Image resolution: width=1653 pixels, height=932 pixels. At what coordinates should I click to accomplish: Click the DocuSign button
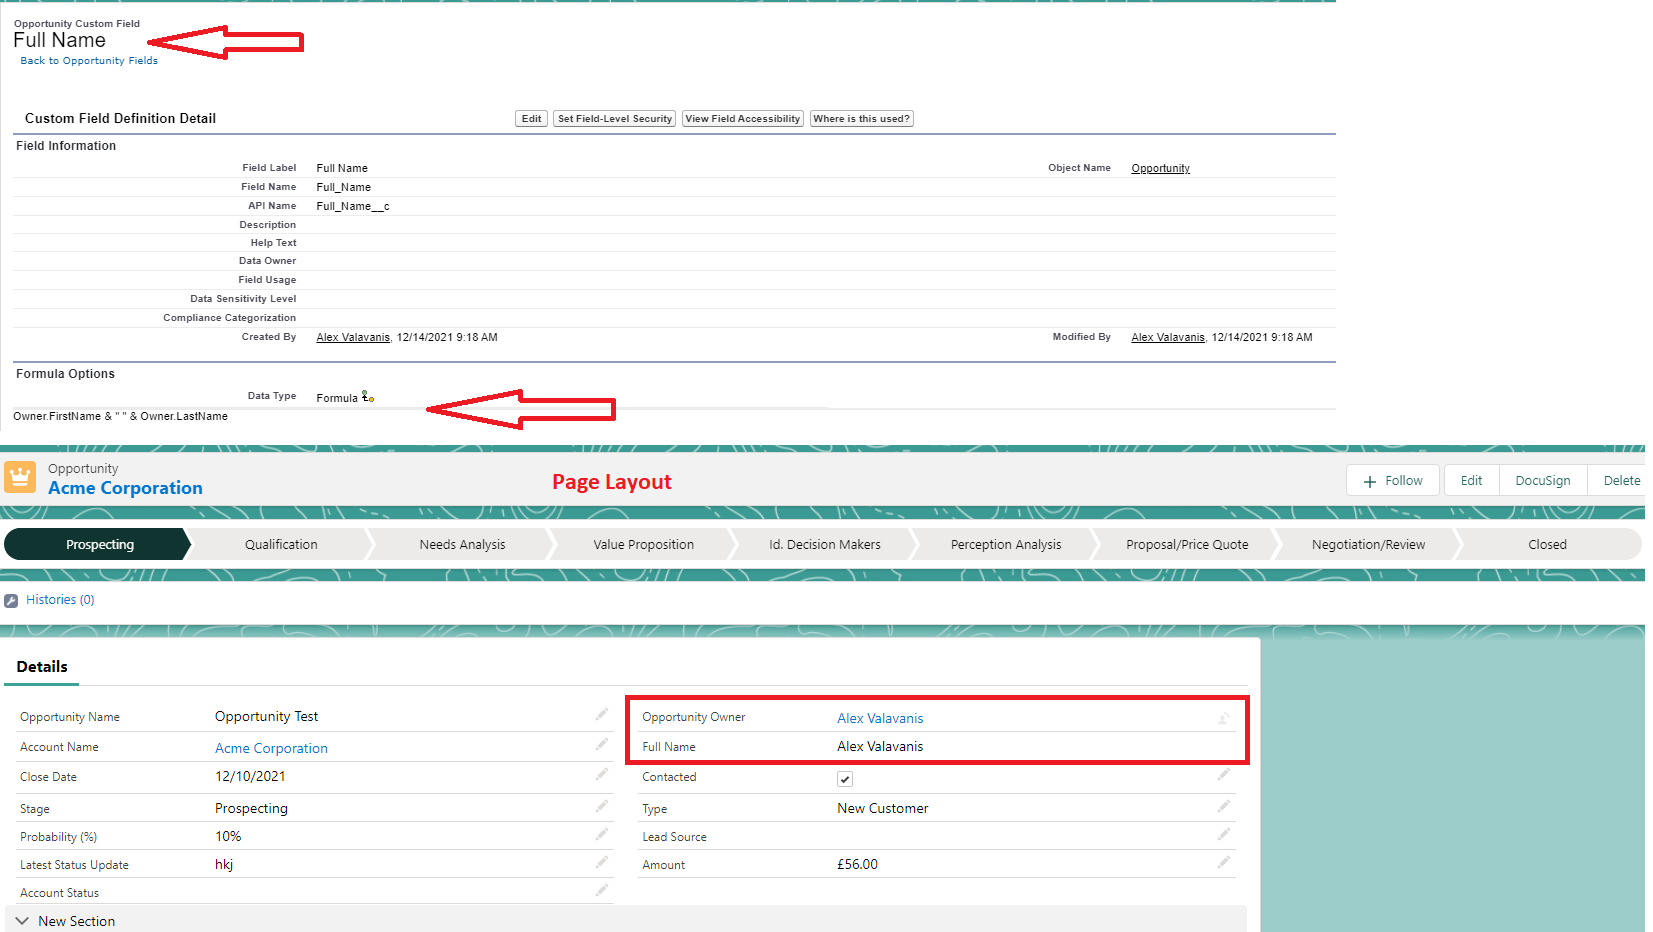pos(1541,481)
